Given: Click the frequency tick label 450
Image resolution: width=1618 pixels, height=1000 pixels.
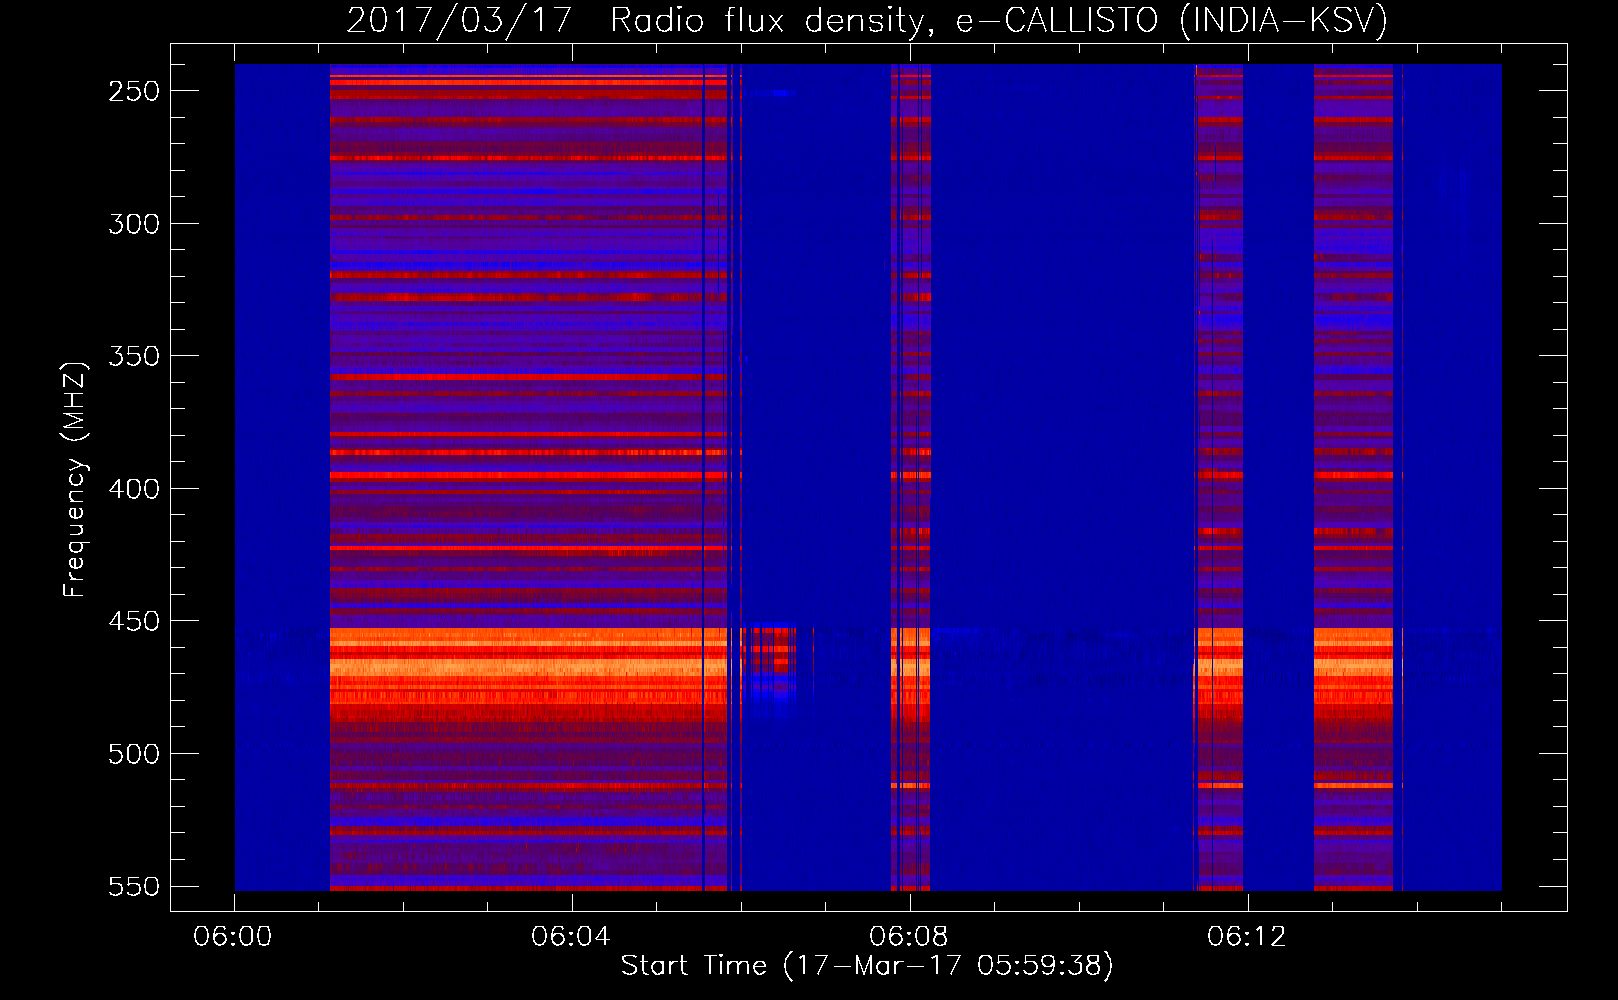Looking at the screenshot, I should (x=134, y=622).
